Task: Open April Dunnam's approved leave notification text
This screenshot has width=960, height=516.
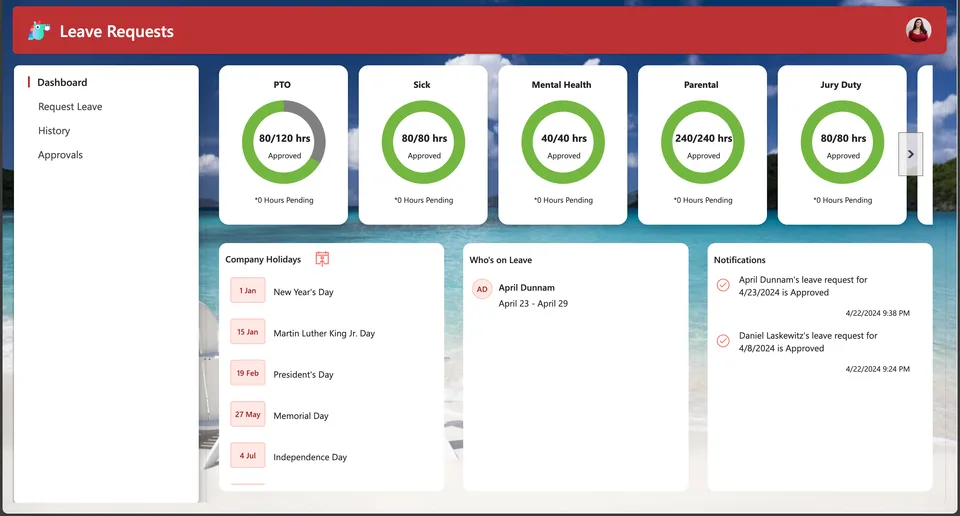Action: (803, 286)
